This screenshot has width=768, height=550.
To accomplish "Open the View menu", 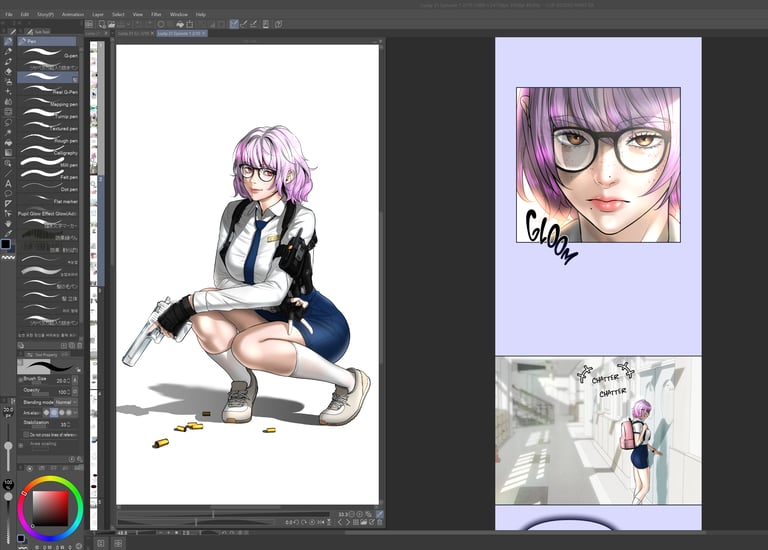I will [x=138, y=15].
